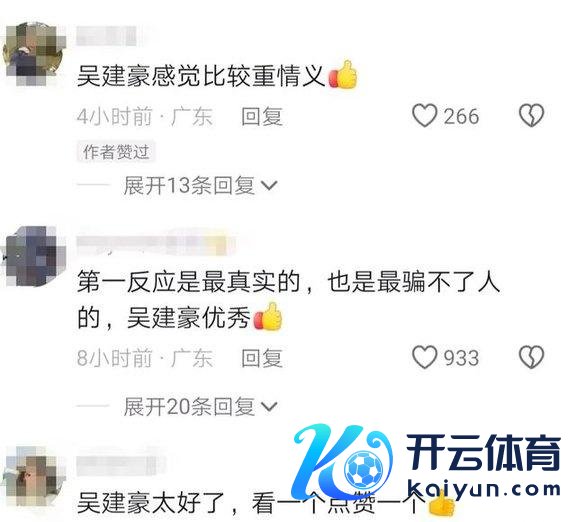Open the blurred username of first comment
576x522 pixels.
point(107,36)
